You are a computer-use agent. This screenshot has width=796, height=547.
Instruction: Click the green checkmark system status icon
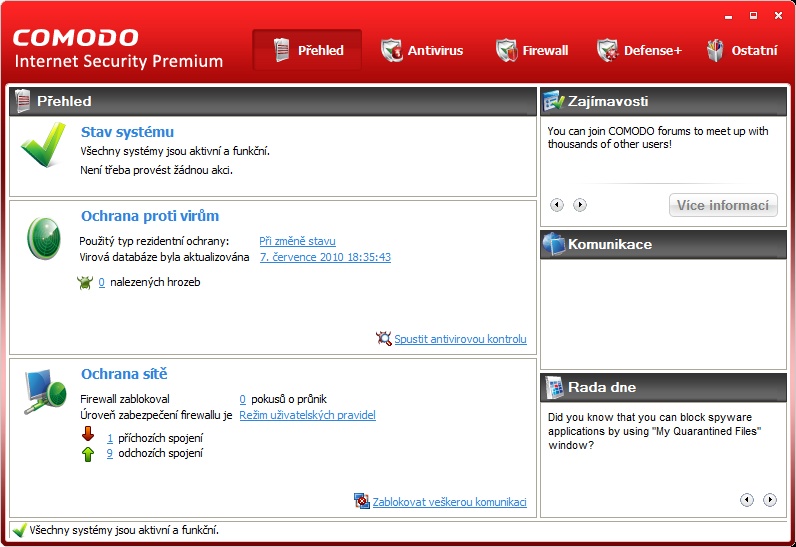(44, 145)
